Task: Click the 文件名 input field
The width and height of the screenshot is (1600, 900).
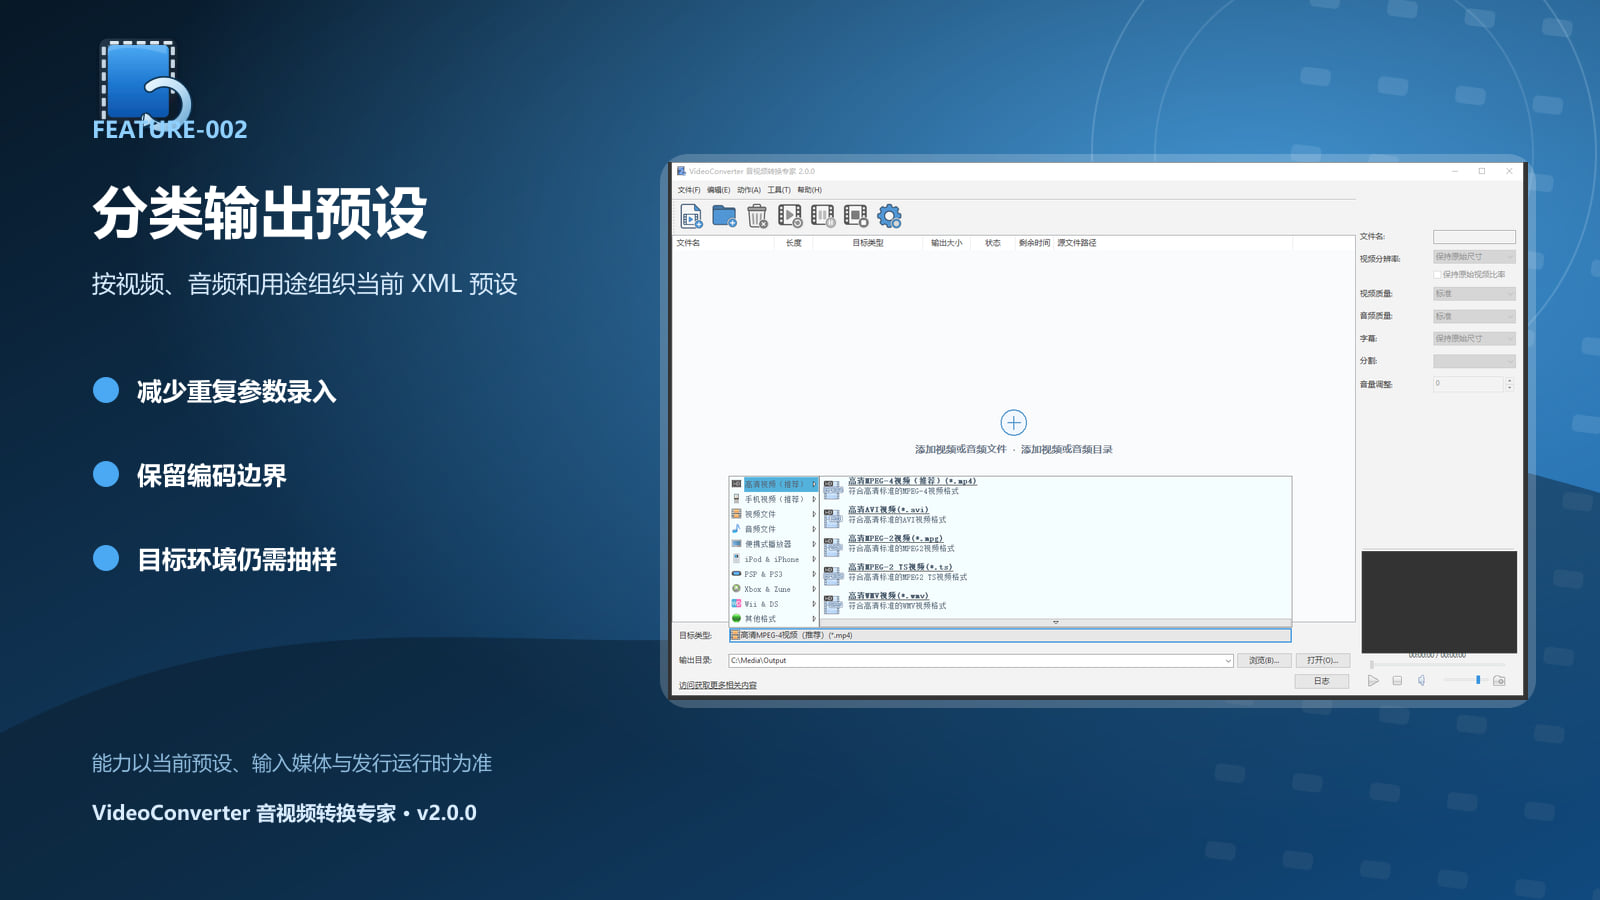Action: pyautogui.click(x=1474, y=237)
